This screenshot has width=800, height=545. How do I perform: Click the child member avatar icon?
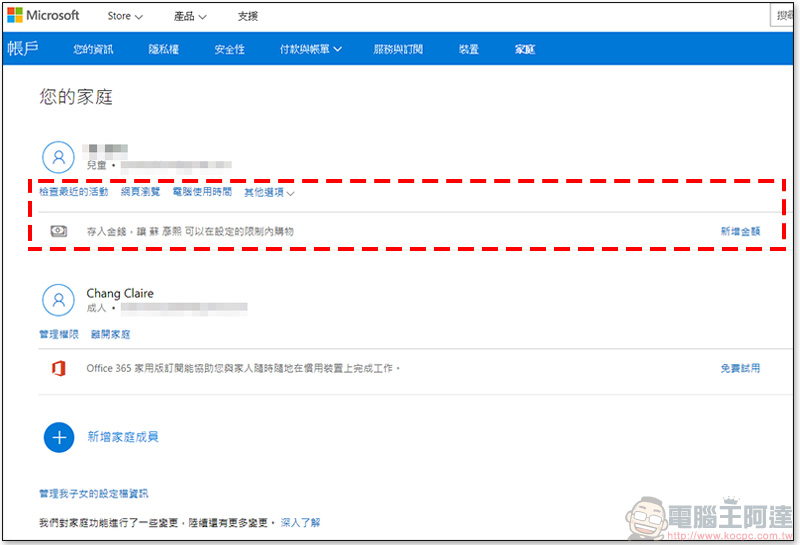pos(59,157)
